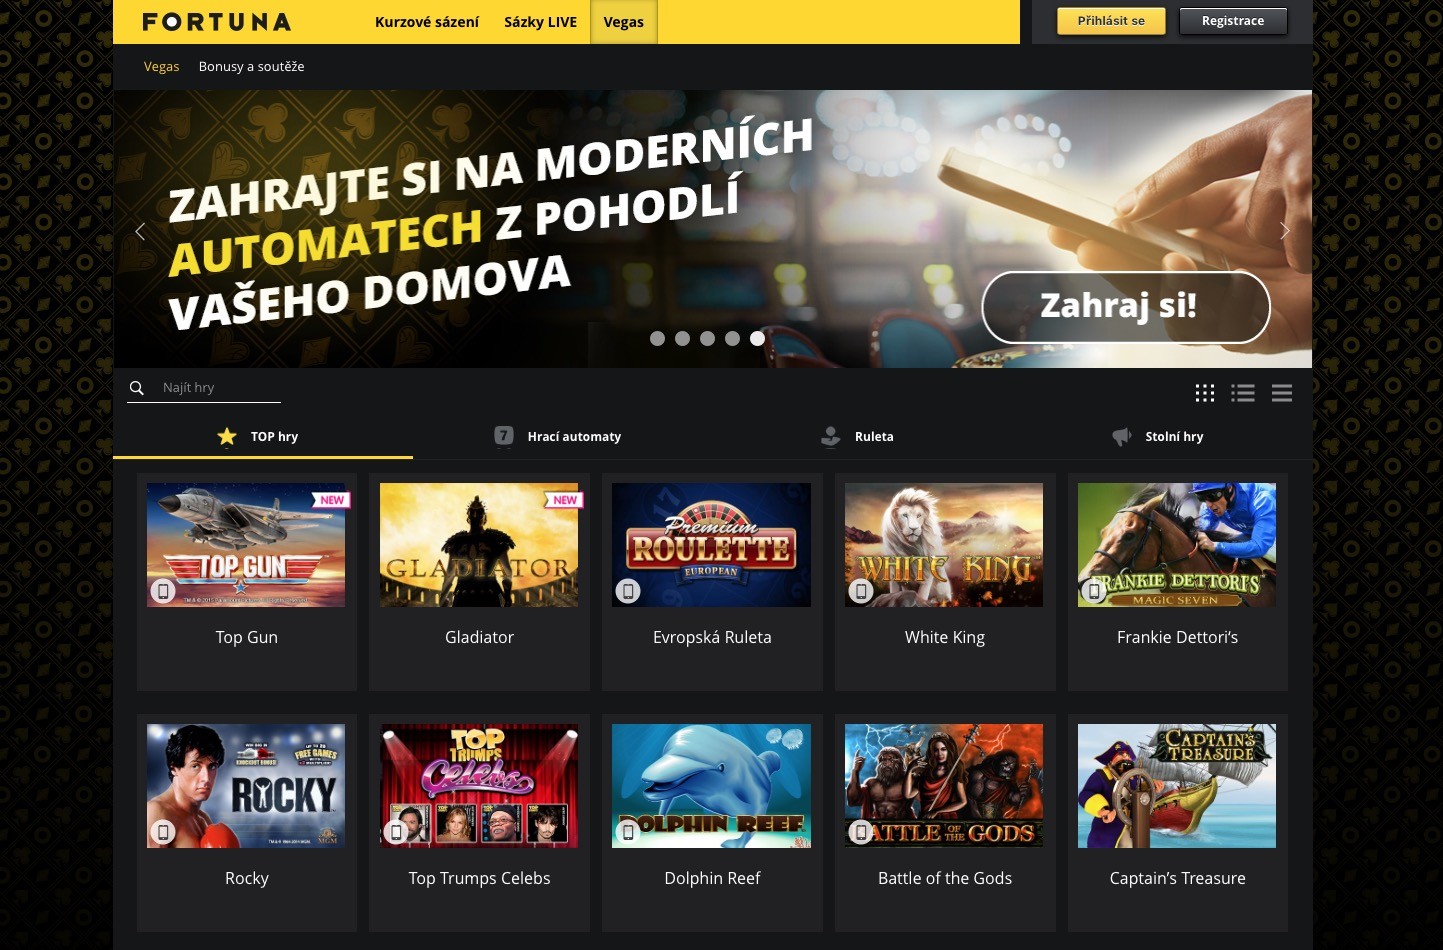Click the Registrace button
Viewport: 1443px width, 950px height.
tap(1233, 21)
